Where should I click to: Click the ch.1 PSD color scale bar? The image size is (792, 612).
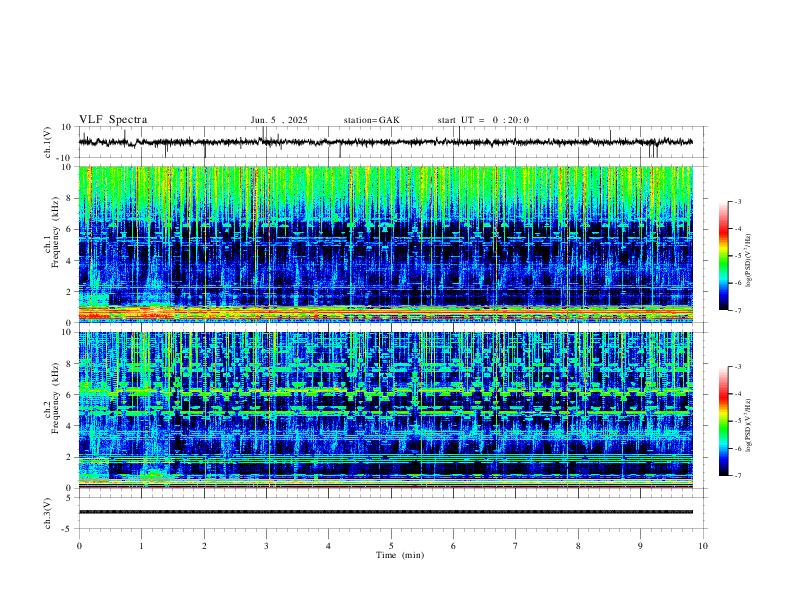point(724,256)
